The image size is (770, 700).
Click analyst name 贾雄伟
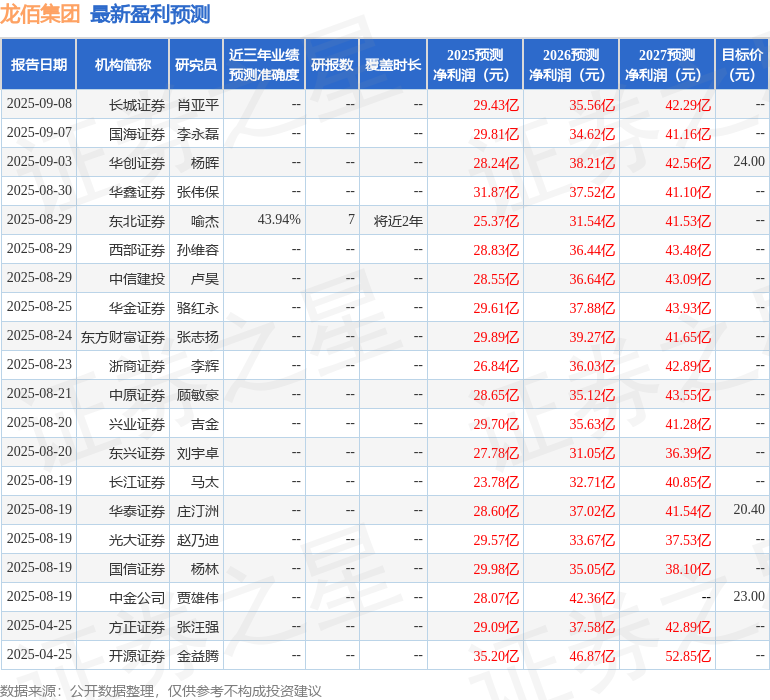pyautogui.click(x=197, y=598)
